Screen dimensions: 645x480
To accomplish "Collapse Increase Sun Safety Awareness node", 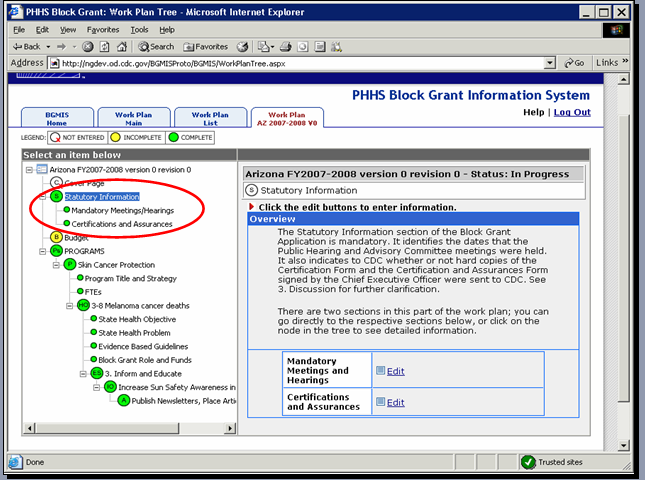I will point(97,387).
